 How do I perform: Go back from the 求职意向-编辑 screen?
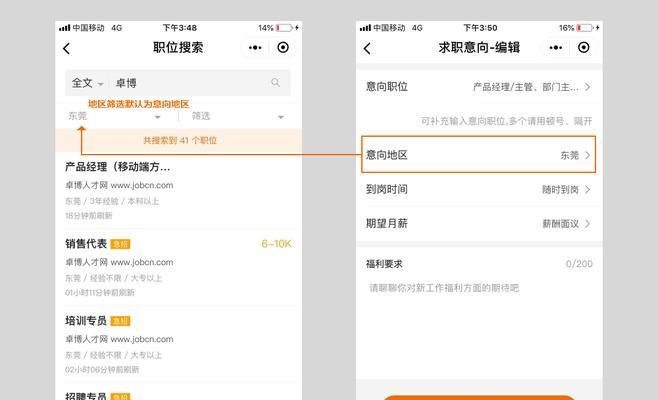[367, 48]
